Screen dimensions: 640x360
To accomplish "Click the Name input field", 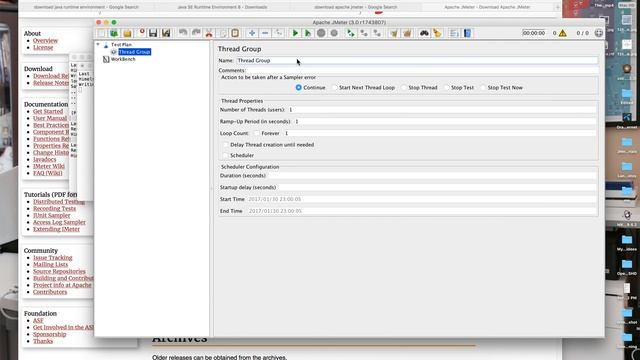I will pos(417,60).
